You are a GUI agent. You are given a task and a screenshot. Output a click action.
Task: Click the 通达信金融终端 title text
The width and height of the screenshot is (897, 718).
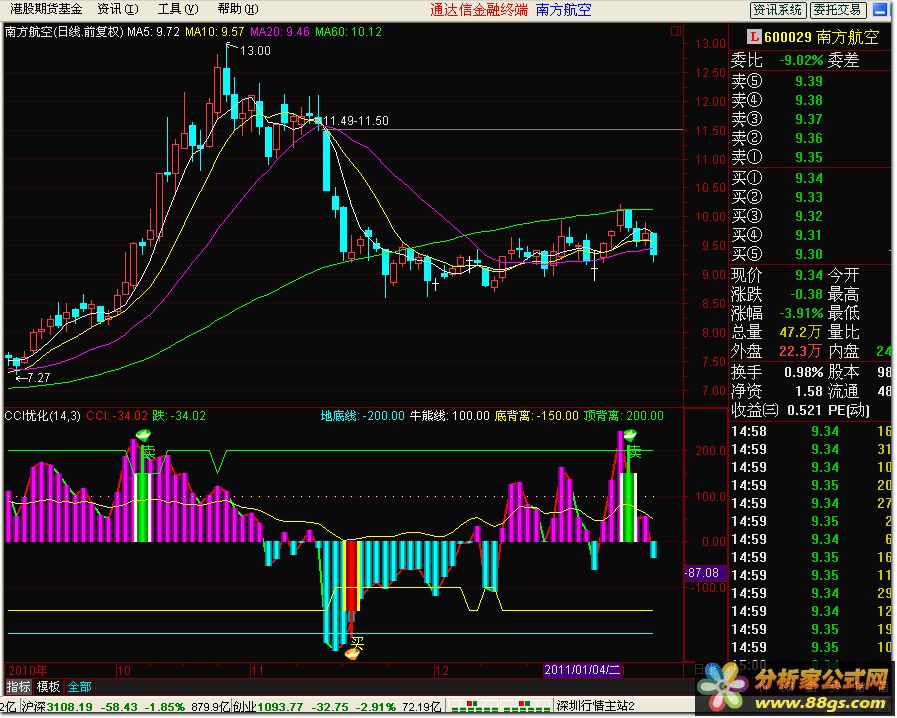479,10
